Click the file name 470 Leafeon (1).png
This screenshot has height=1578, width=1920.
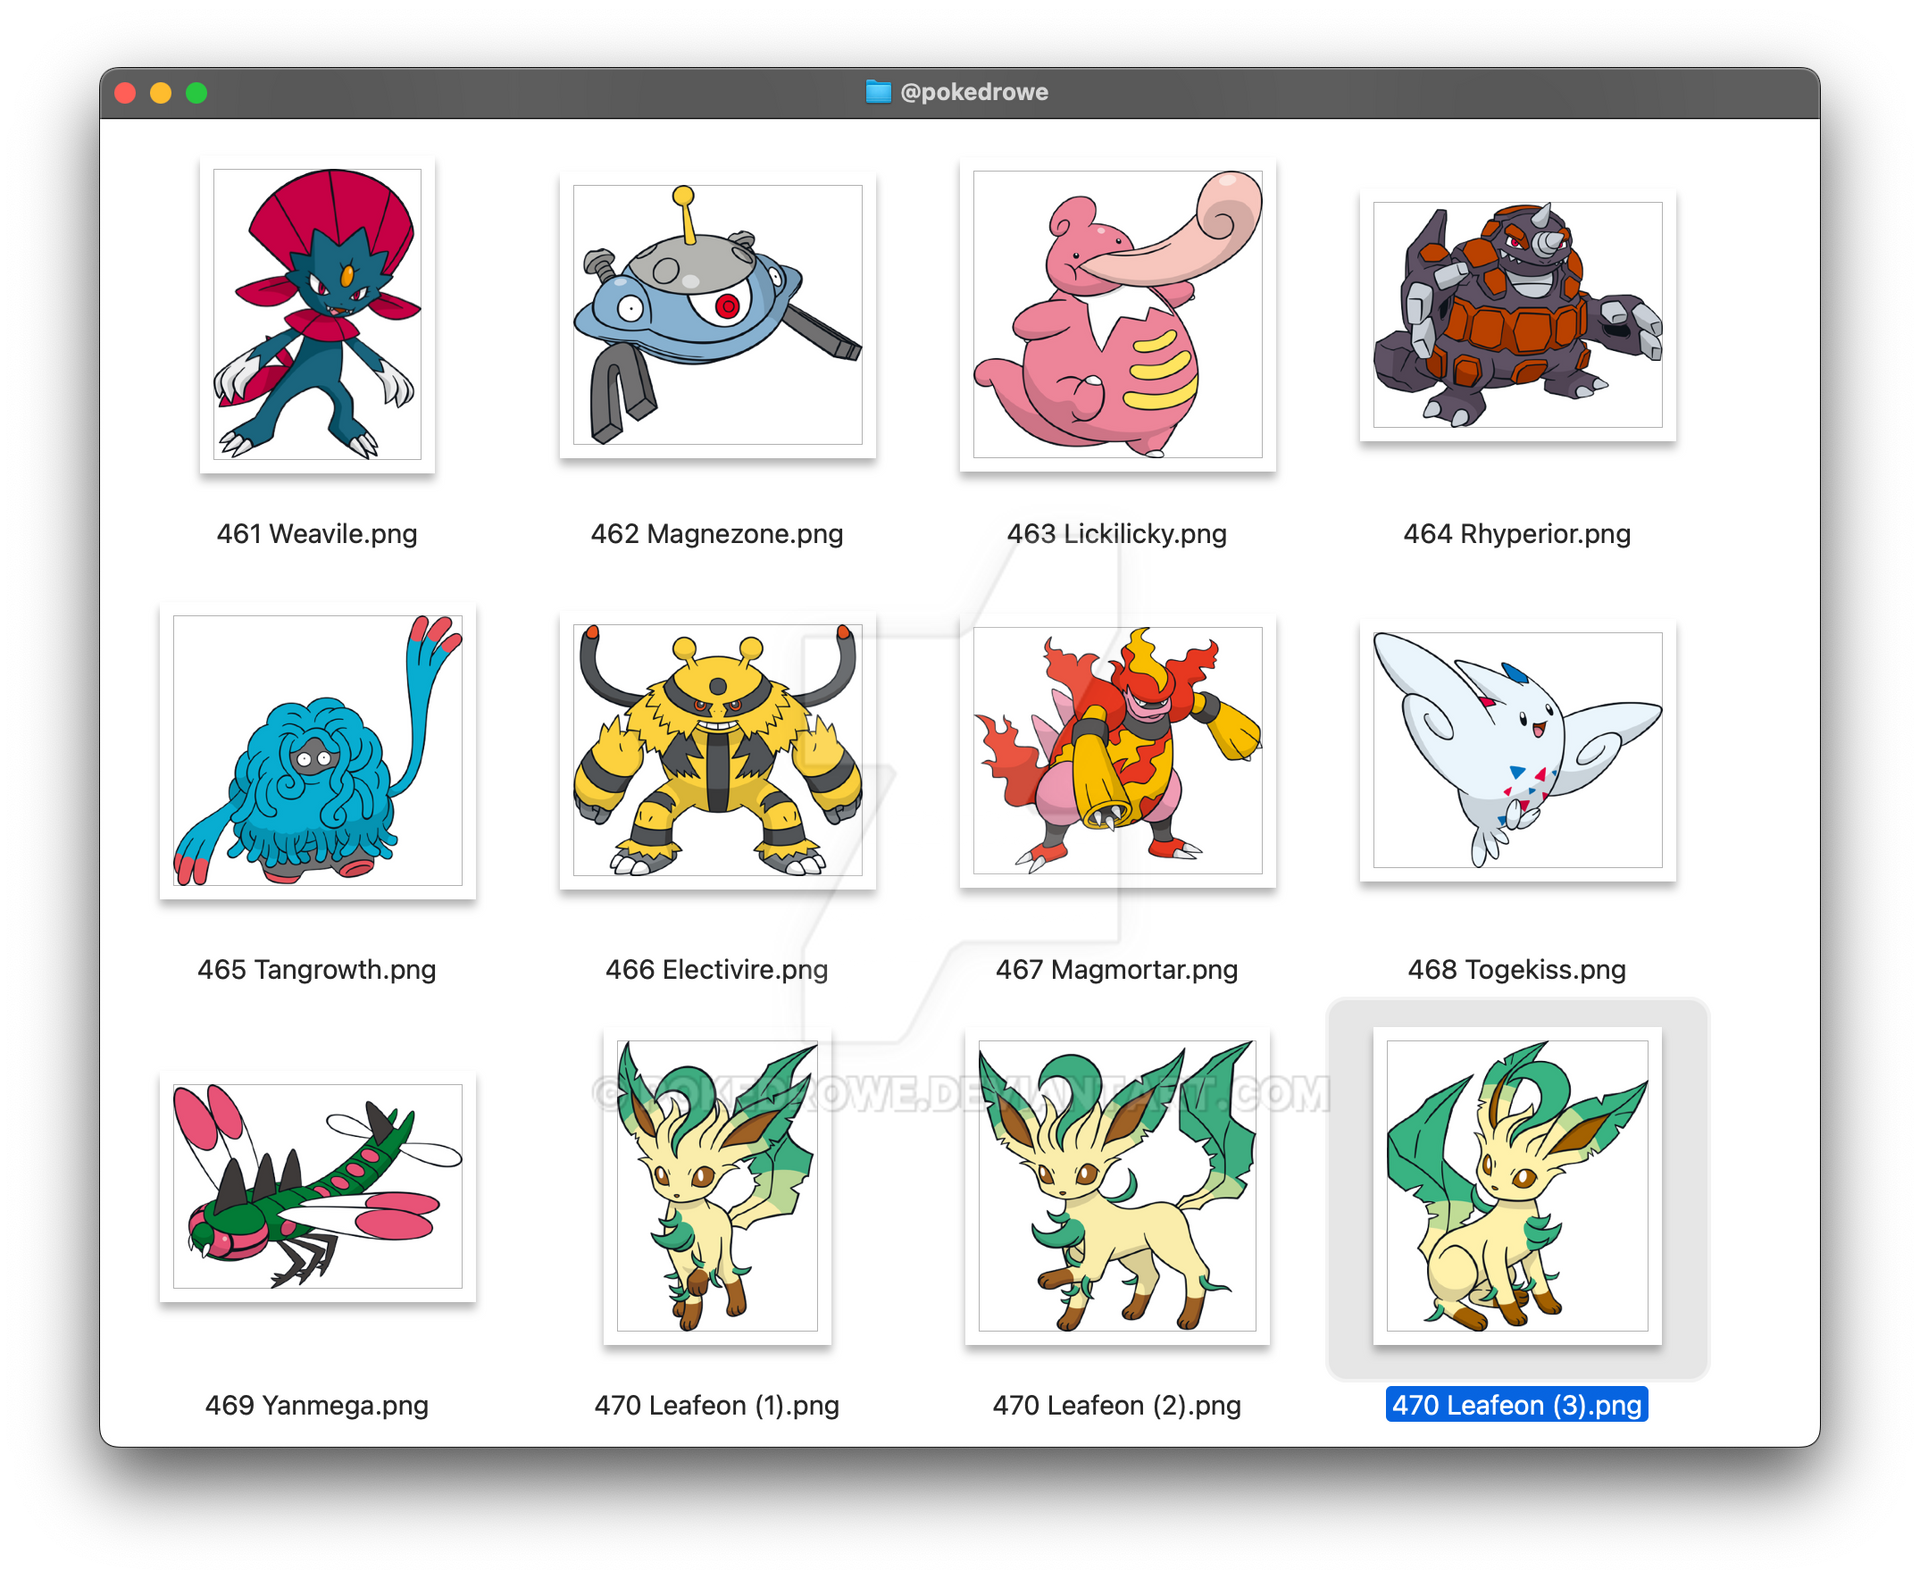[x=717, y=1405]
